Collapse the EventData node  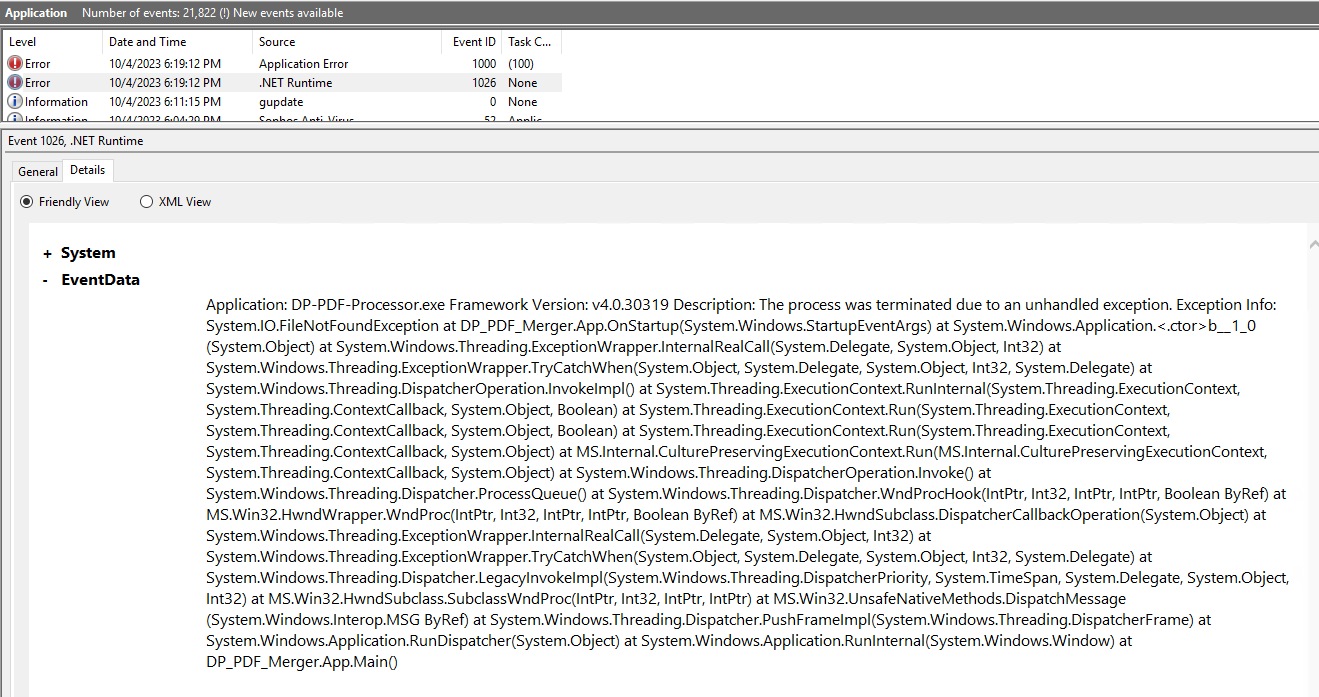point(46,281)
